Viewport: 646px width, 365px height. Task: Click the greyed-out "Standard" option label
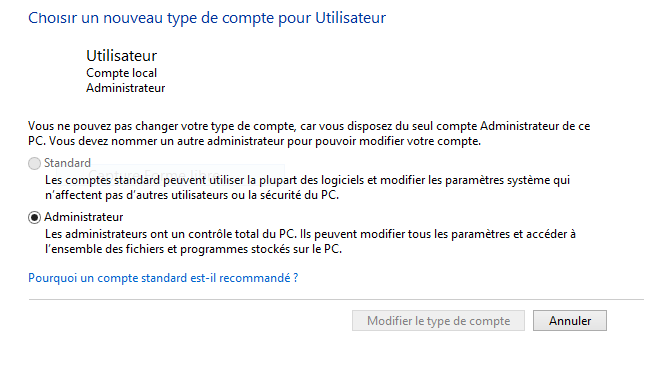(x=67, y=163)
